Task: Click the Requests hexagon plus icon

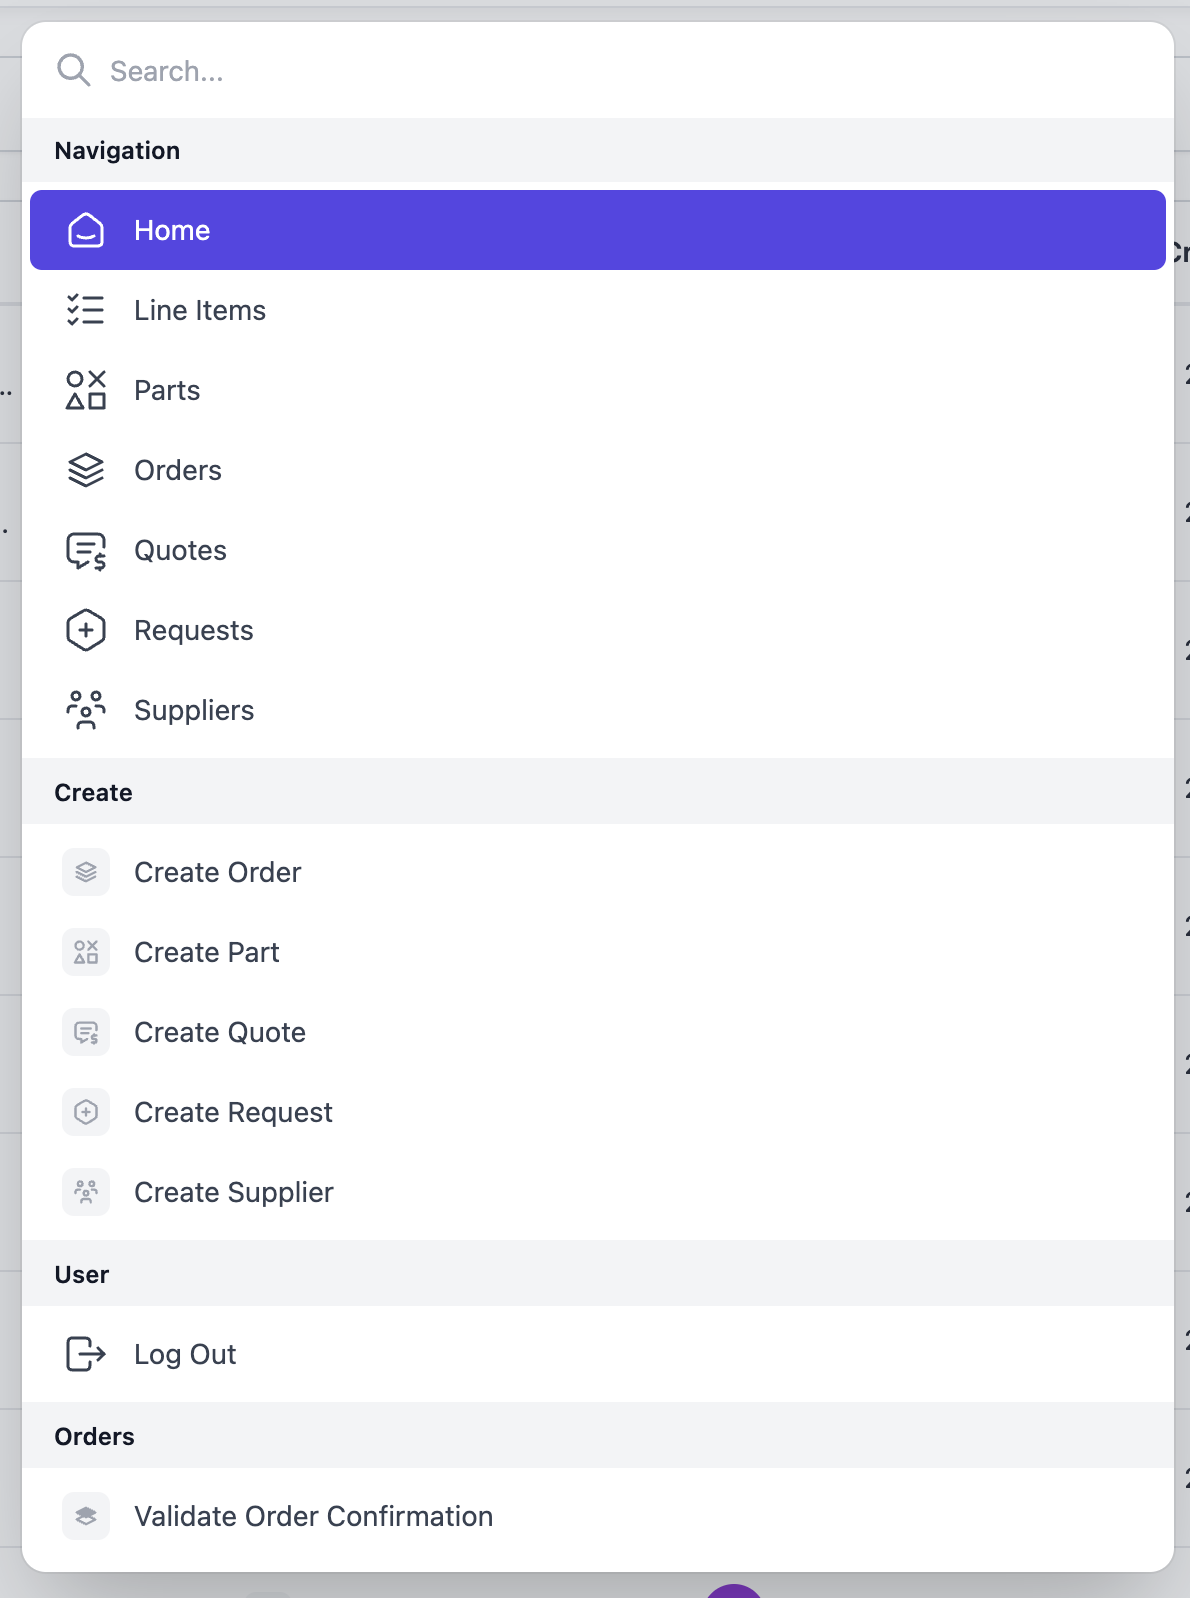Action: point(86,630)
